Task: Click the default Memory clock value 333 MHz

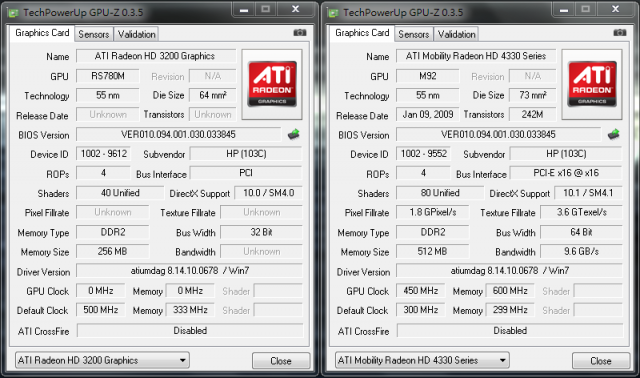Action: click(190, 310)
